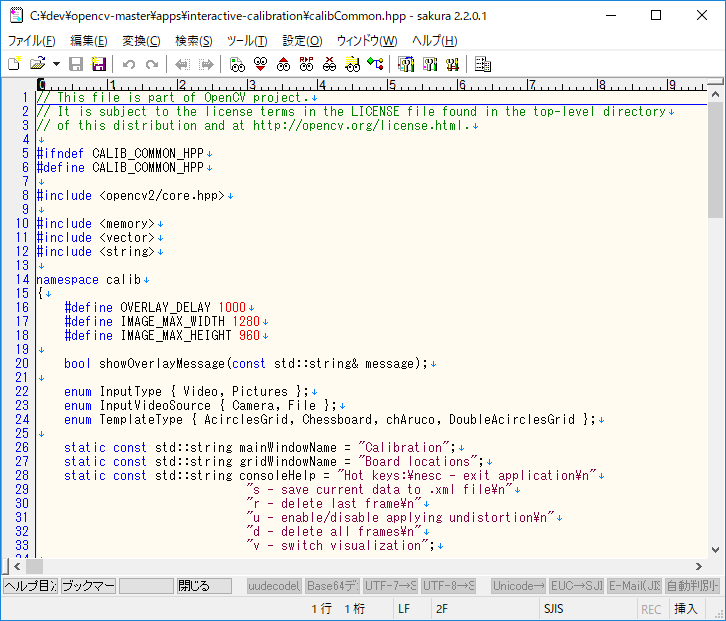Expand the recent files dropdown arrow
Viewport: 726px width, 621px height.
[x=56, y=64]
